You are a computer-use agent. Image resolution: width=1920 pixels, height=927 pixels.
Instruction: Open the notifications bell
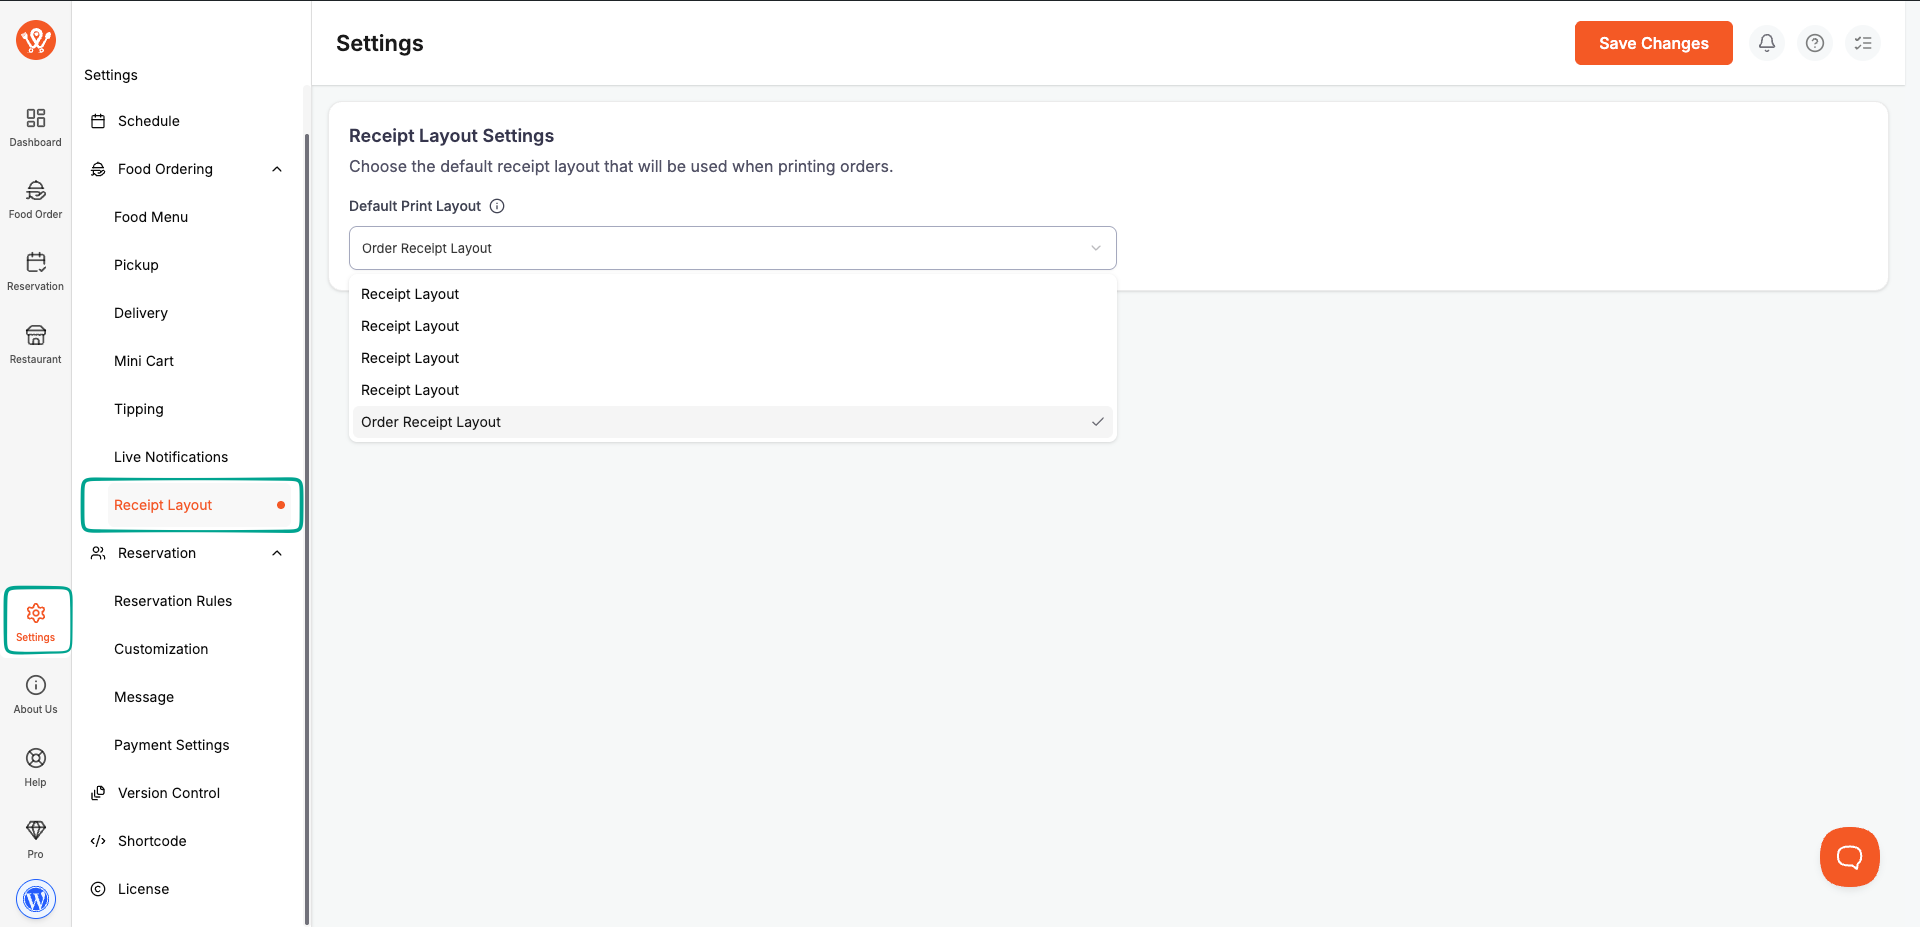pyautogui.click(x=1766, y=43)
